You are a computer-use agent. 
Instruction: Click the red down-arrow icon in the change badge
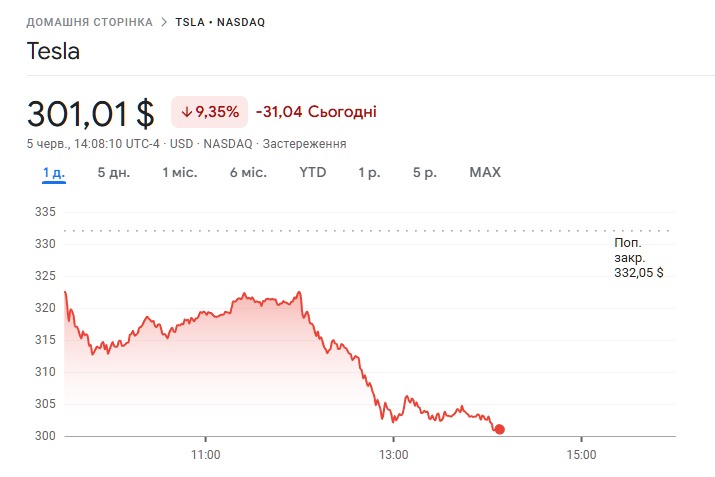coord(187,111)
